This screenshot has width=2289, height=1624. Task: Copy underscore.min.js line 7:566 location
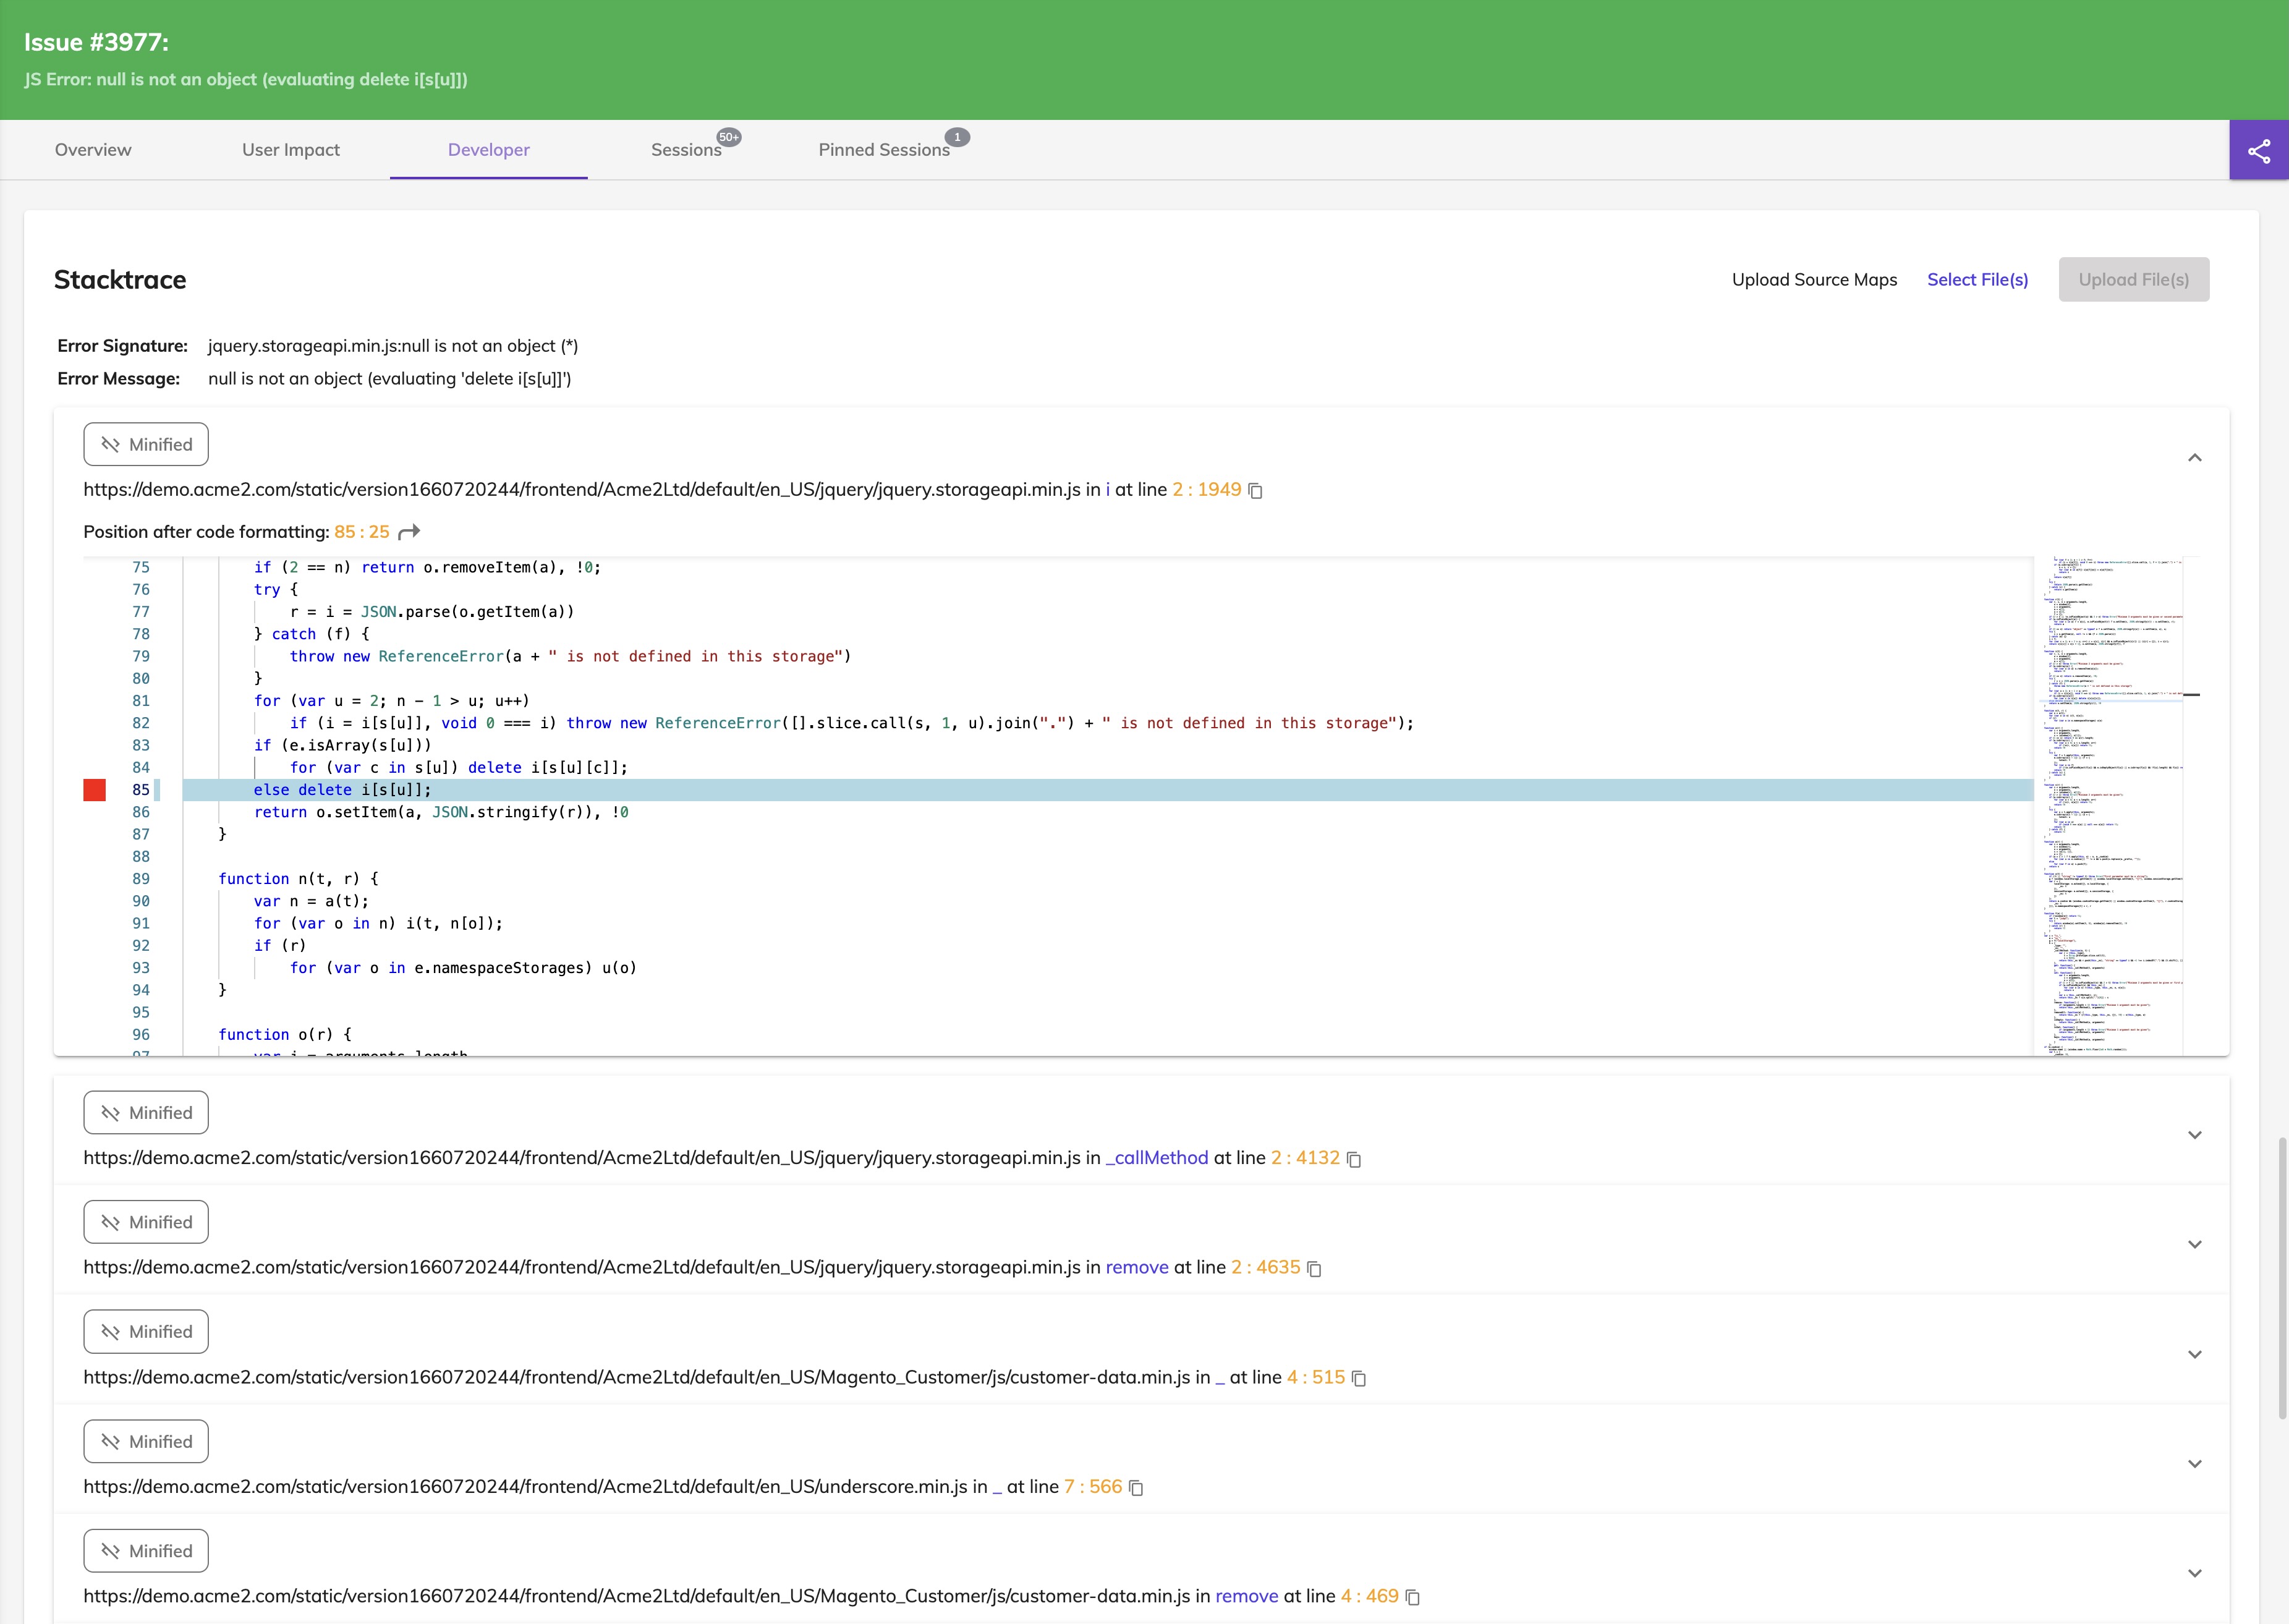[x=1136, y=1488]
